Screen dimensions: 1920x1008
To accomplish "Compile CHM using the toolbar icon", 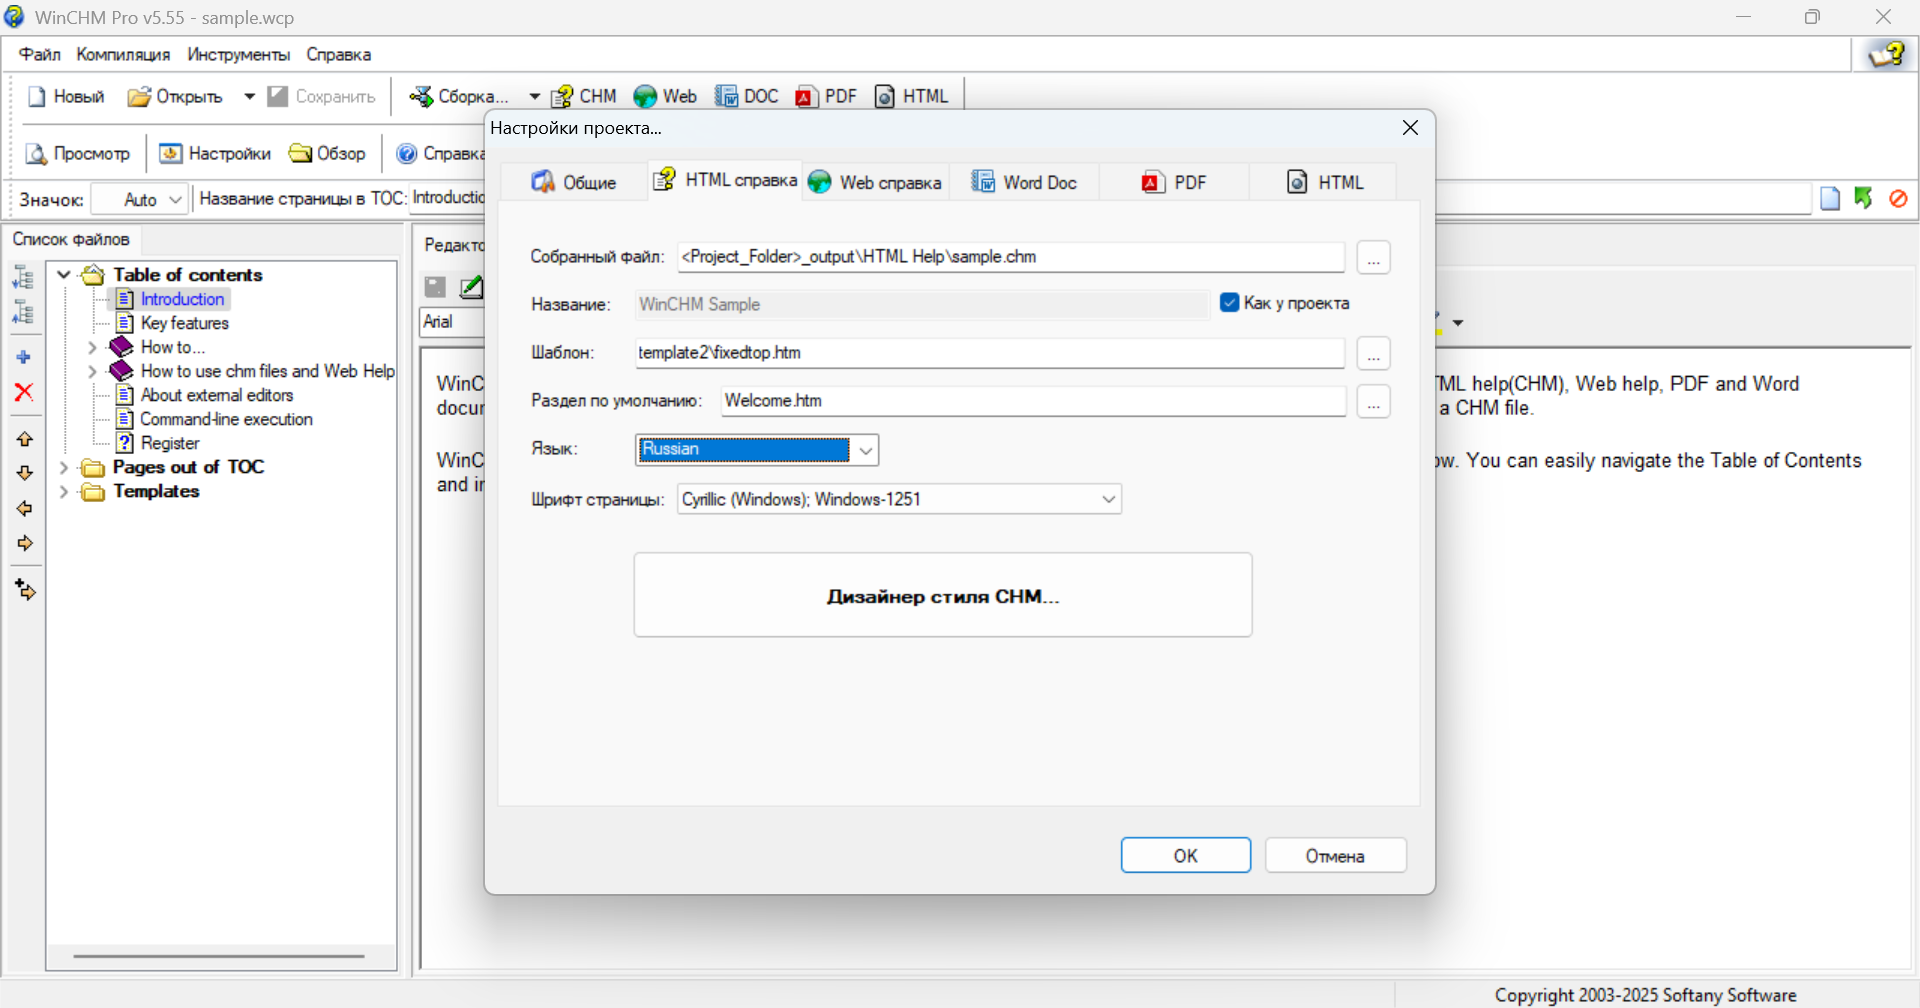I will tap(562, 96).
